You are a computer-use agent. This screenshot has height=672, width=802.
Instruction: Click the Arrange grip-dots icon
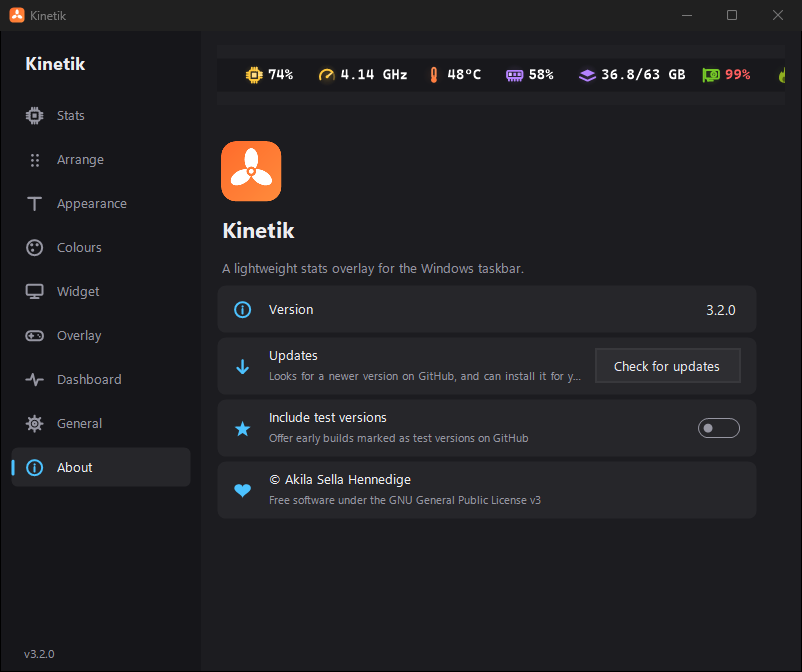[35, 160]
